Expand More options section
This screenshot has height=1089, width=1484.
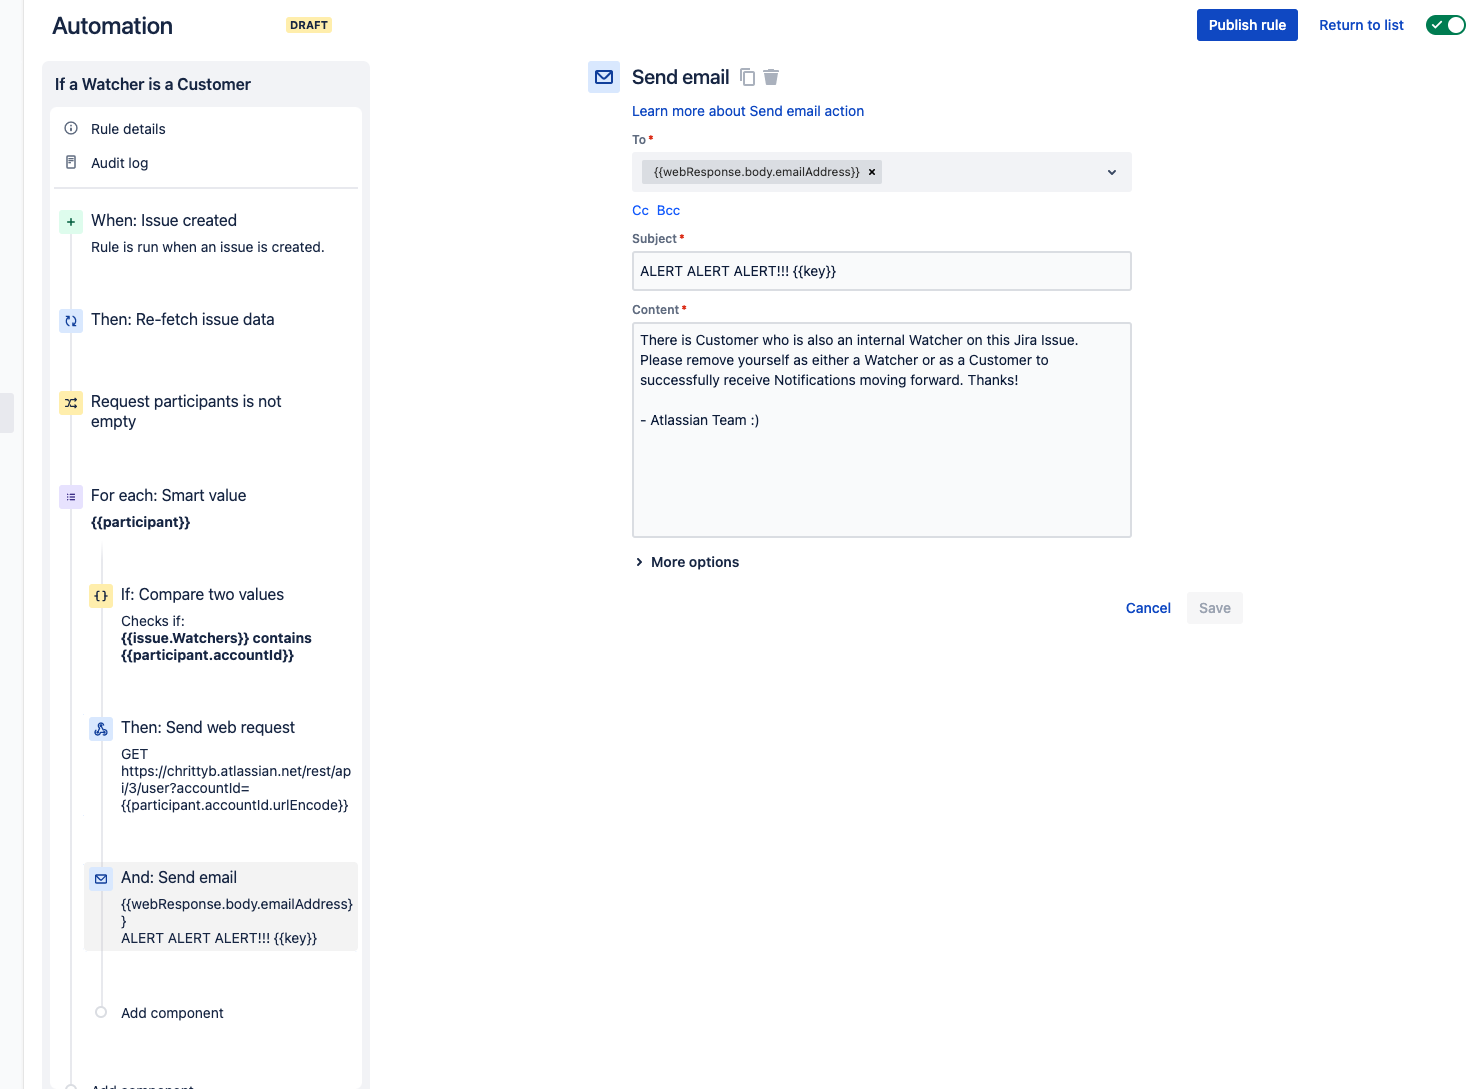pos(687,562)
